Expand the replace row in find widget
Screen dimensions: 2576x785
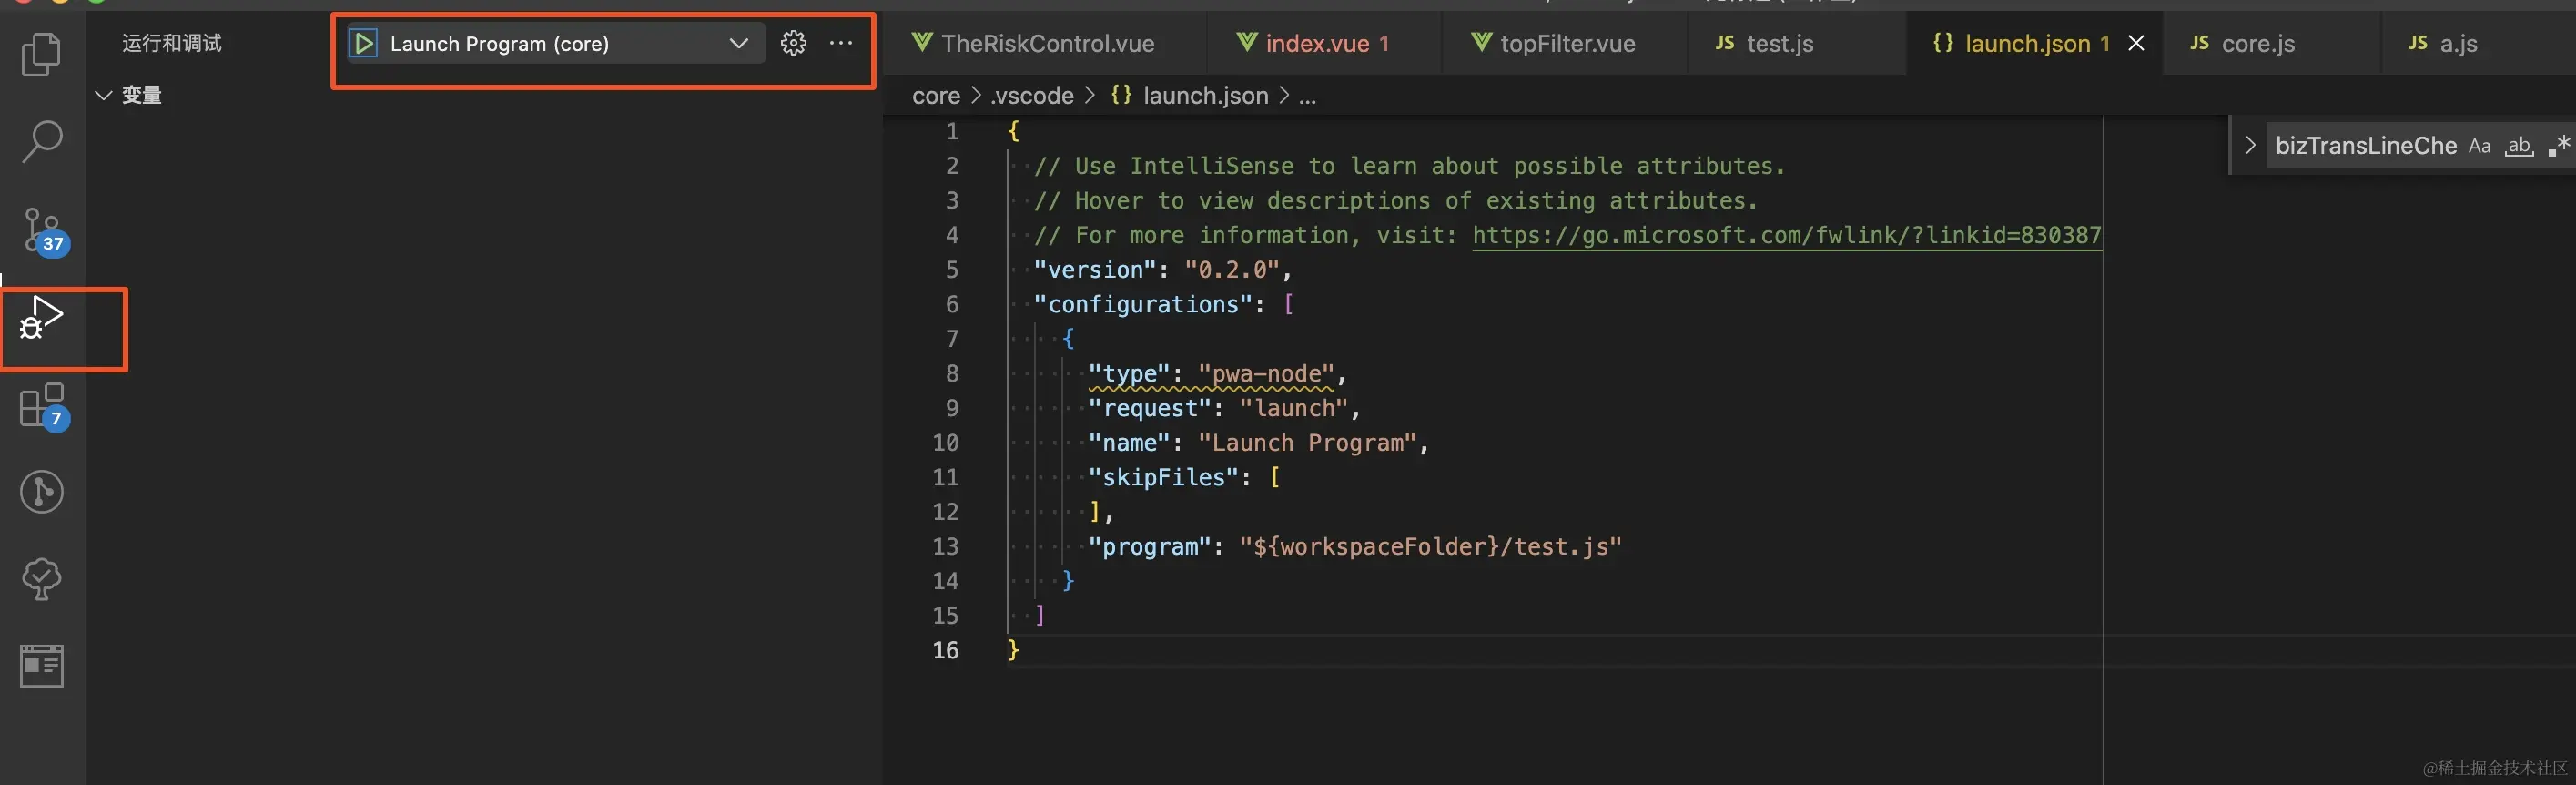click(2250, 145)
